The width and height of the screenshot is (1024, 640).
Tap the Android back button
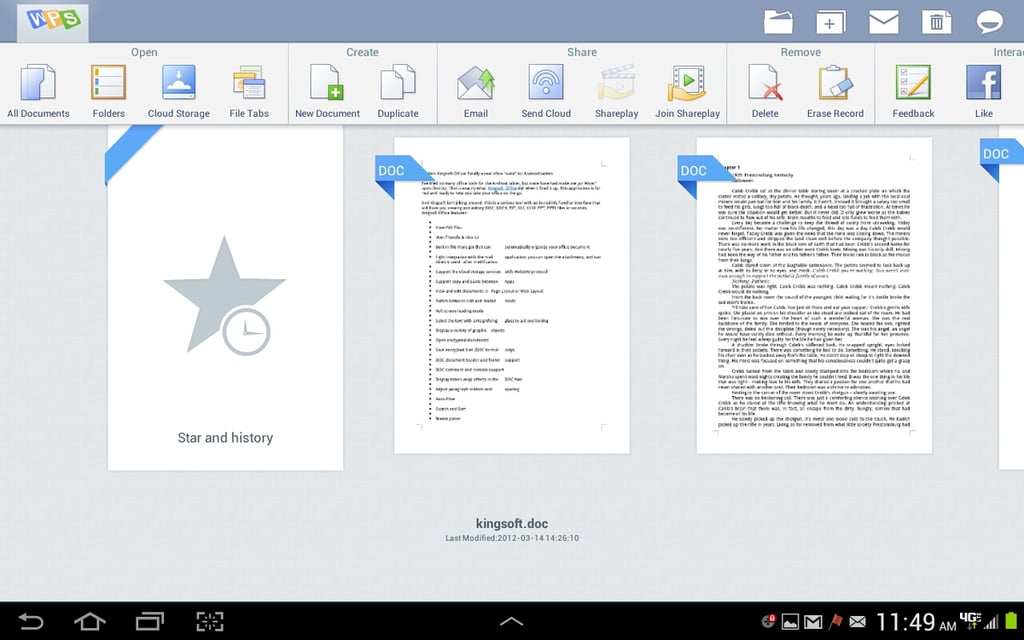tap(30, 621)
